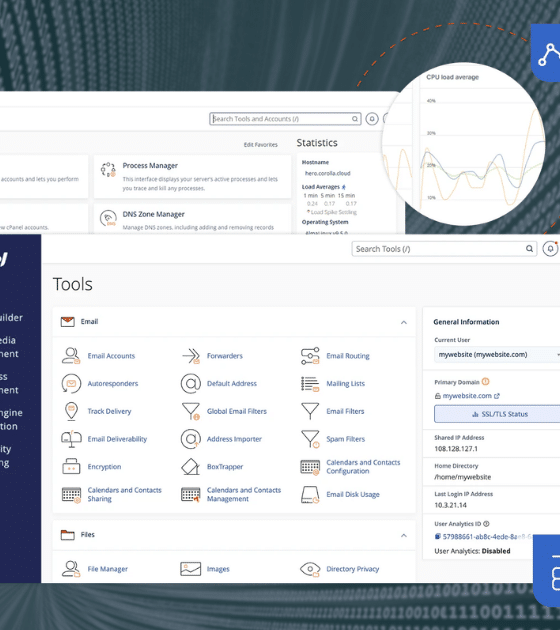Open the File Manager link
The width and height of the screenshot is (560, 630).
108,569
